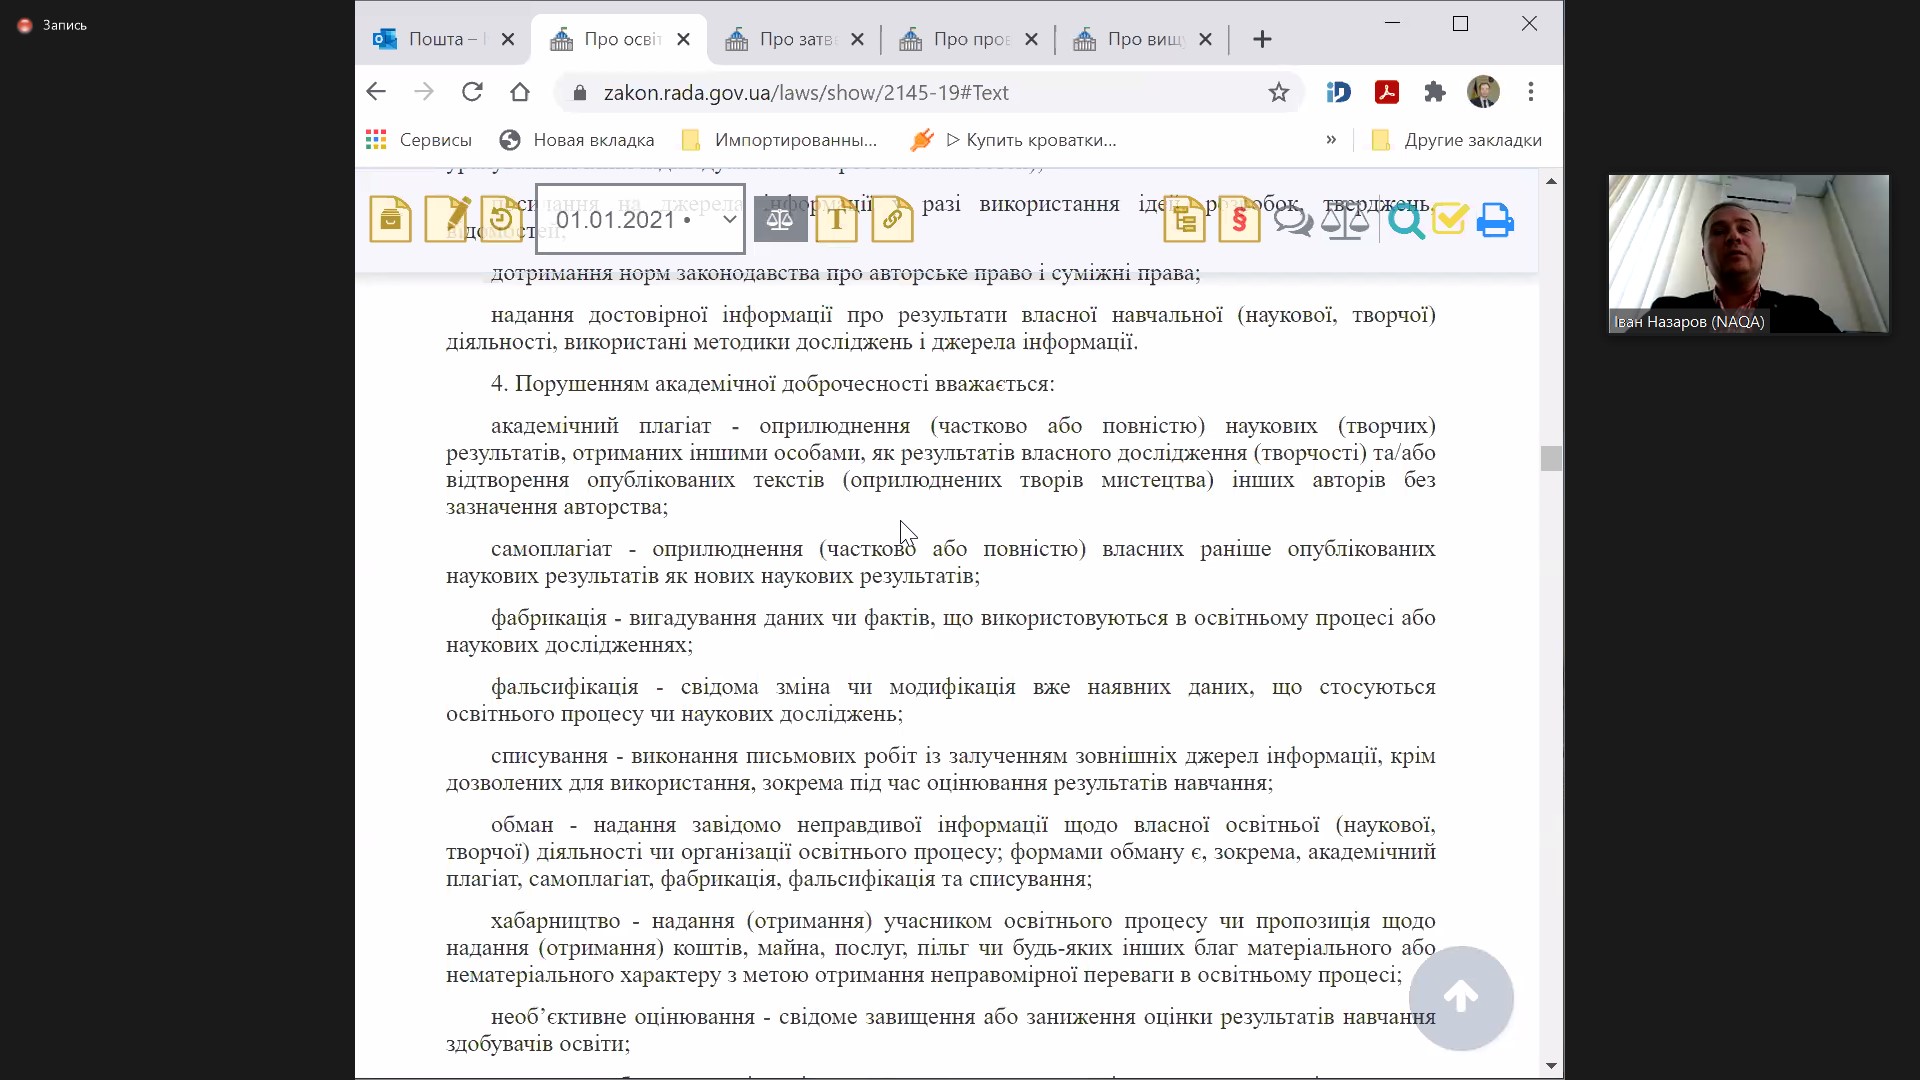1920x1080 pixels.
Task: Click the chain link document icon
Action: [892, 219]
